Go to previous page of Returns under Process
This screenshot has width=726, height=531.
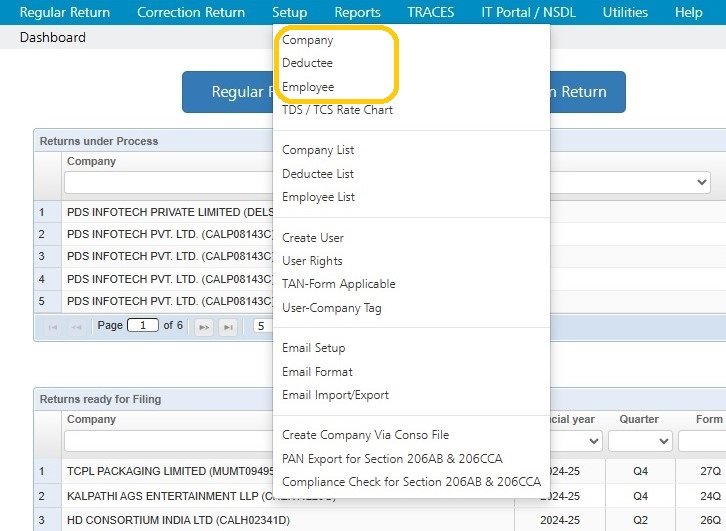tap(76, 327)
